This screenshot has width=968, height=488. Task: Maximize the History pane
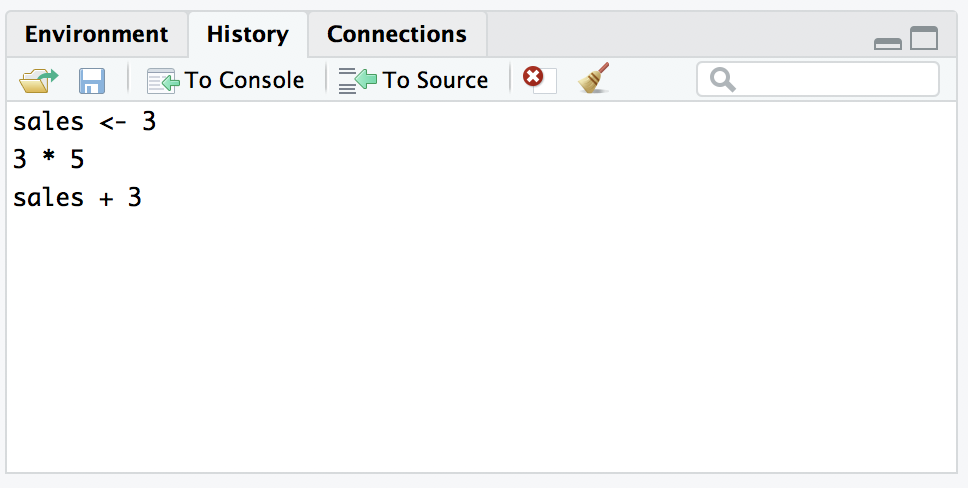(x=925, y=39)
